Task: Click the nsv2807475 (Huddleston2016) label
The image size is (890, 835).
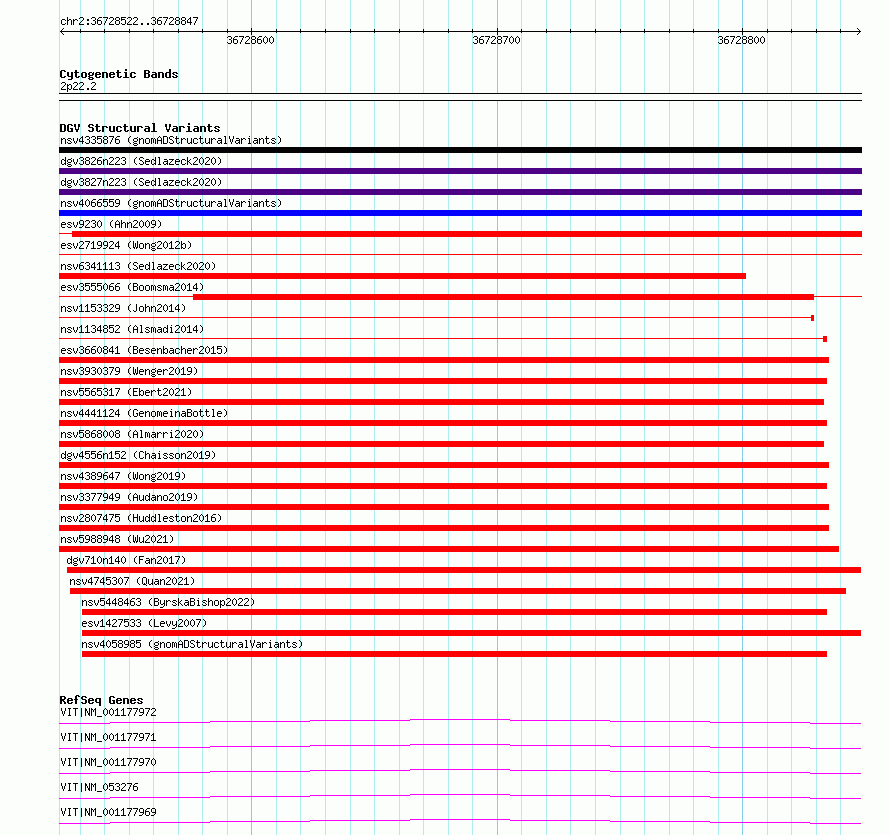Action: pyautogui.click(x=141, y=518)
